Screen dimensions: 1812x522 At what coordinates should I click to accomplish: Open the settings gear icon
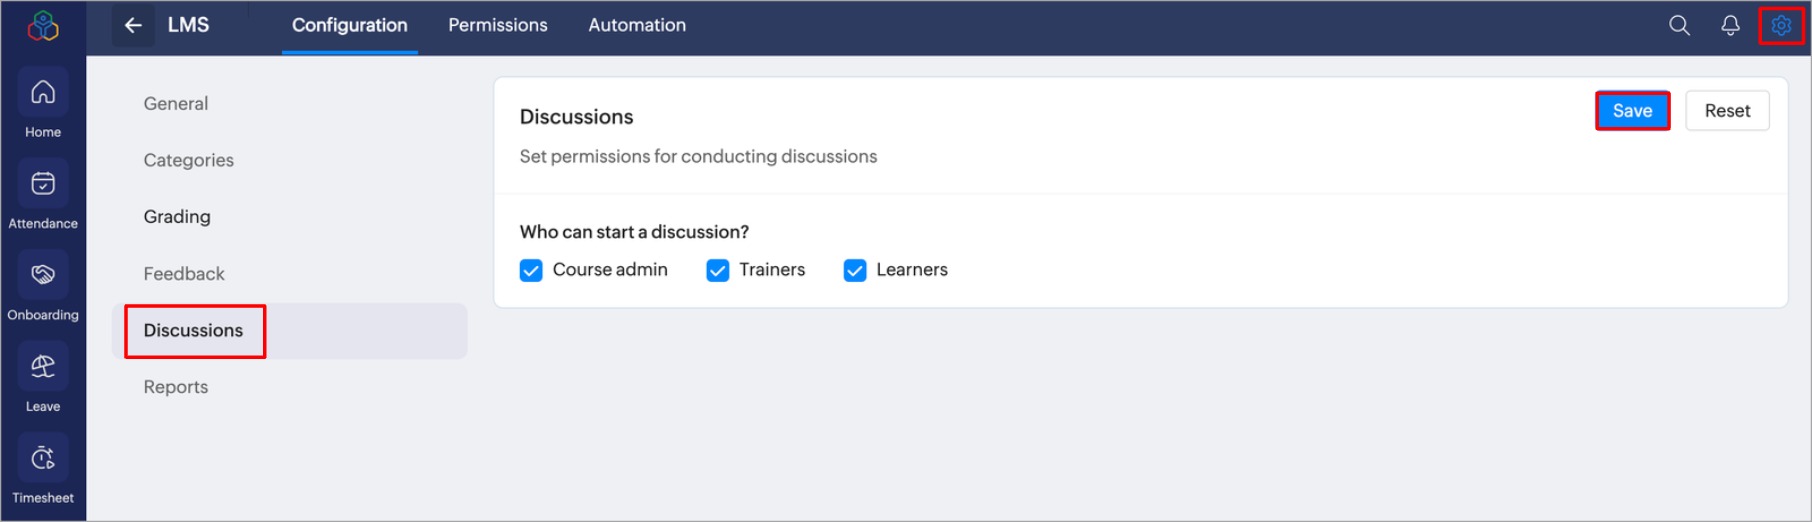[1781, 26]
